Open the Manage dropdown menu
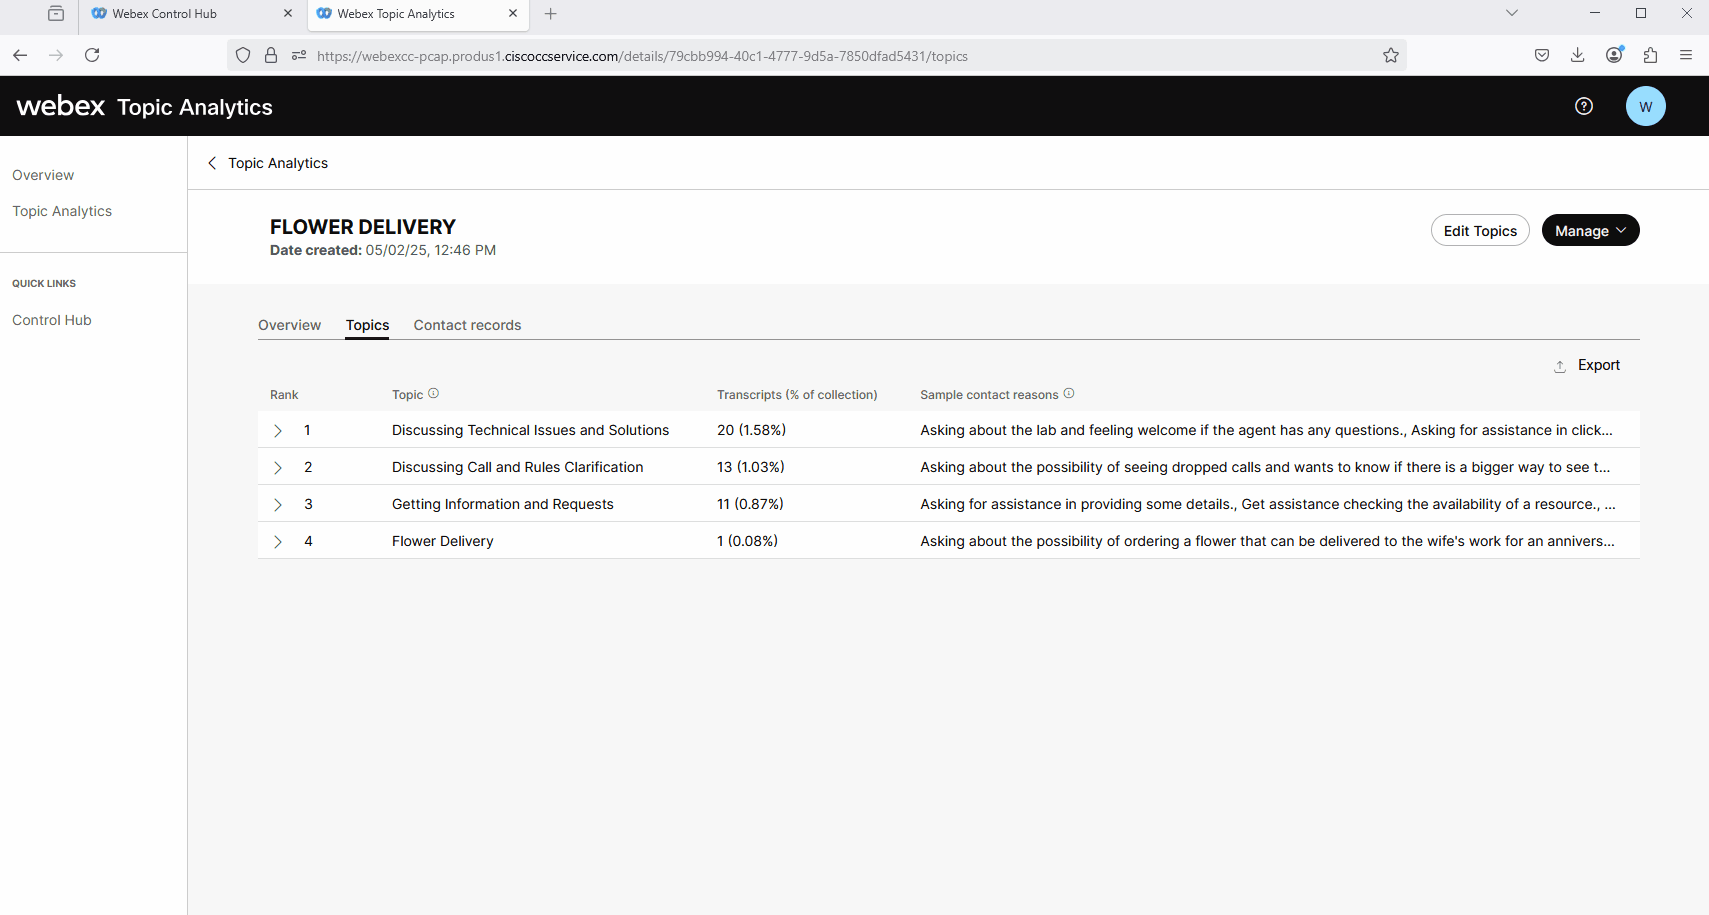The width and height of the screenshot is (1709, 915). coord(1590,231)
